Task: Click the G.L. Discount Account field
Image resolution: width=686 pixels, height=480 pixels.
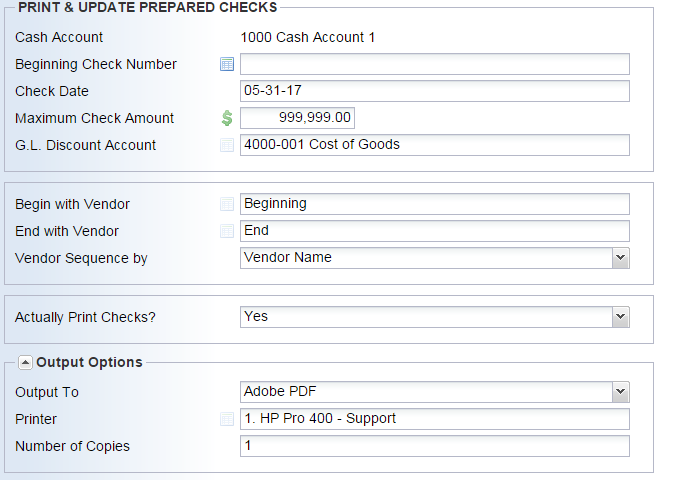Action: 435,145
